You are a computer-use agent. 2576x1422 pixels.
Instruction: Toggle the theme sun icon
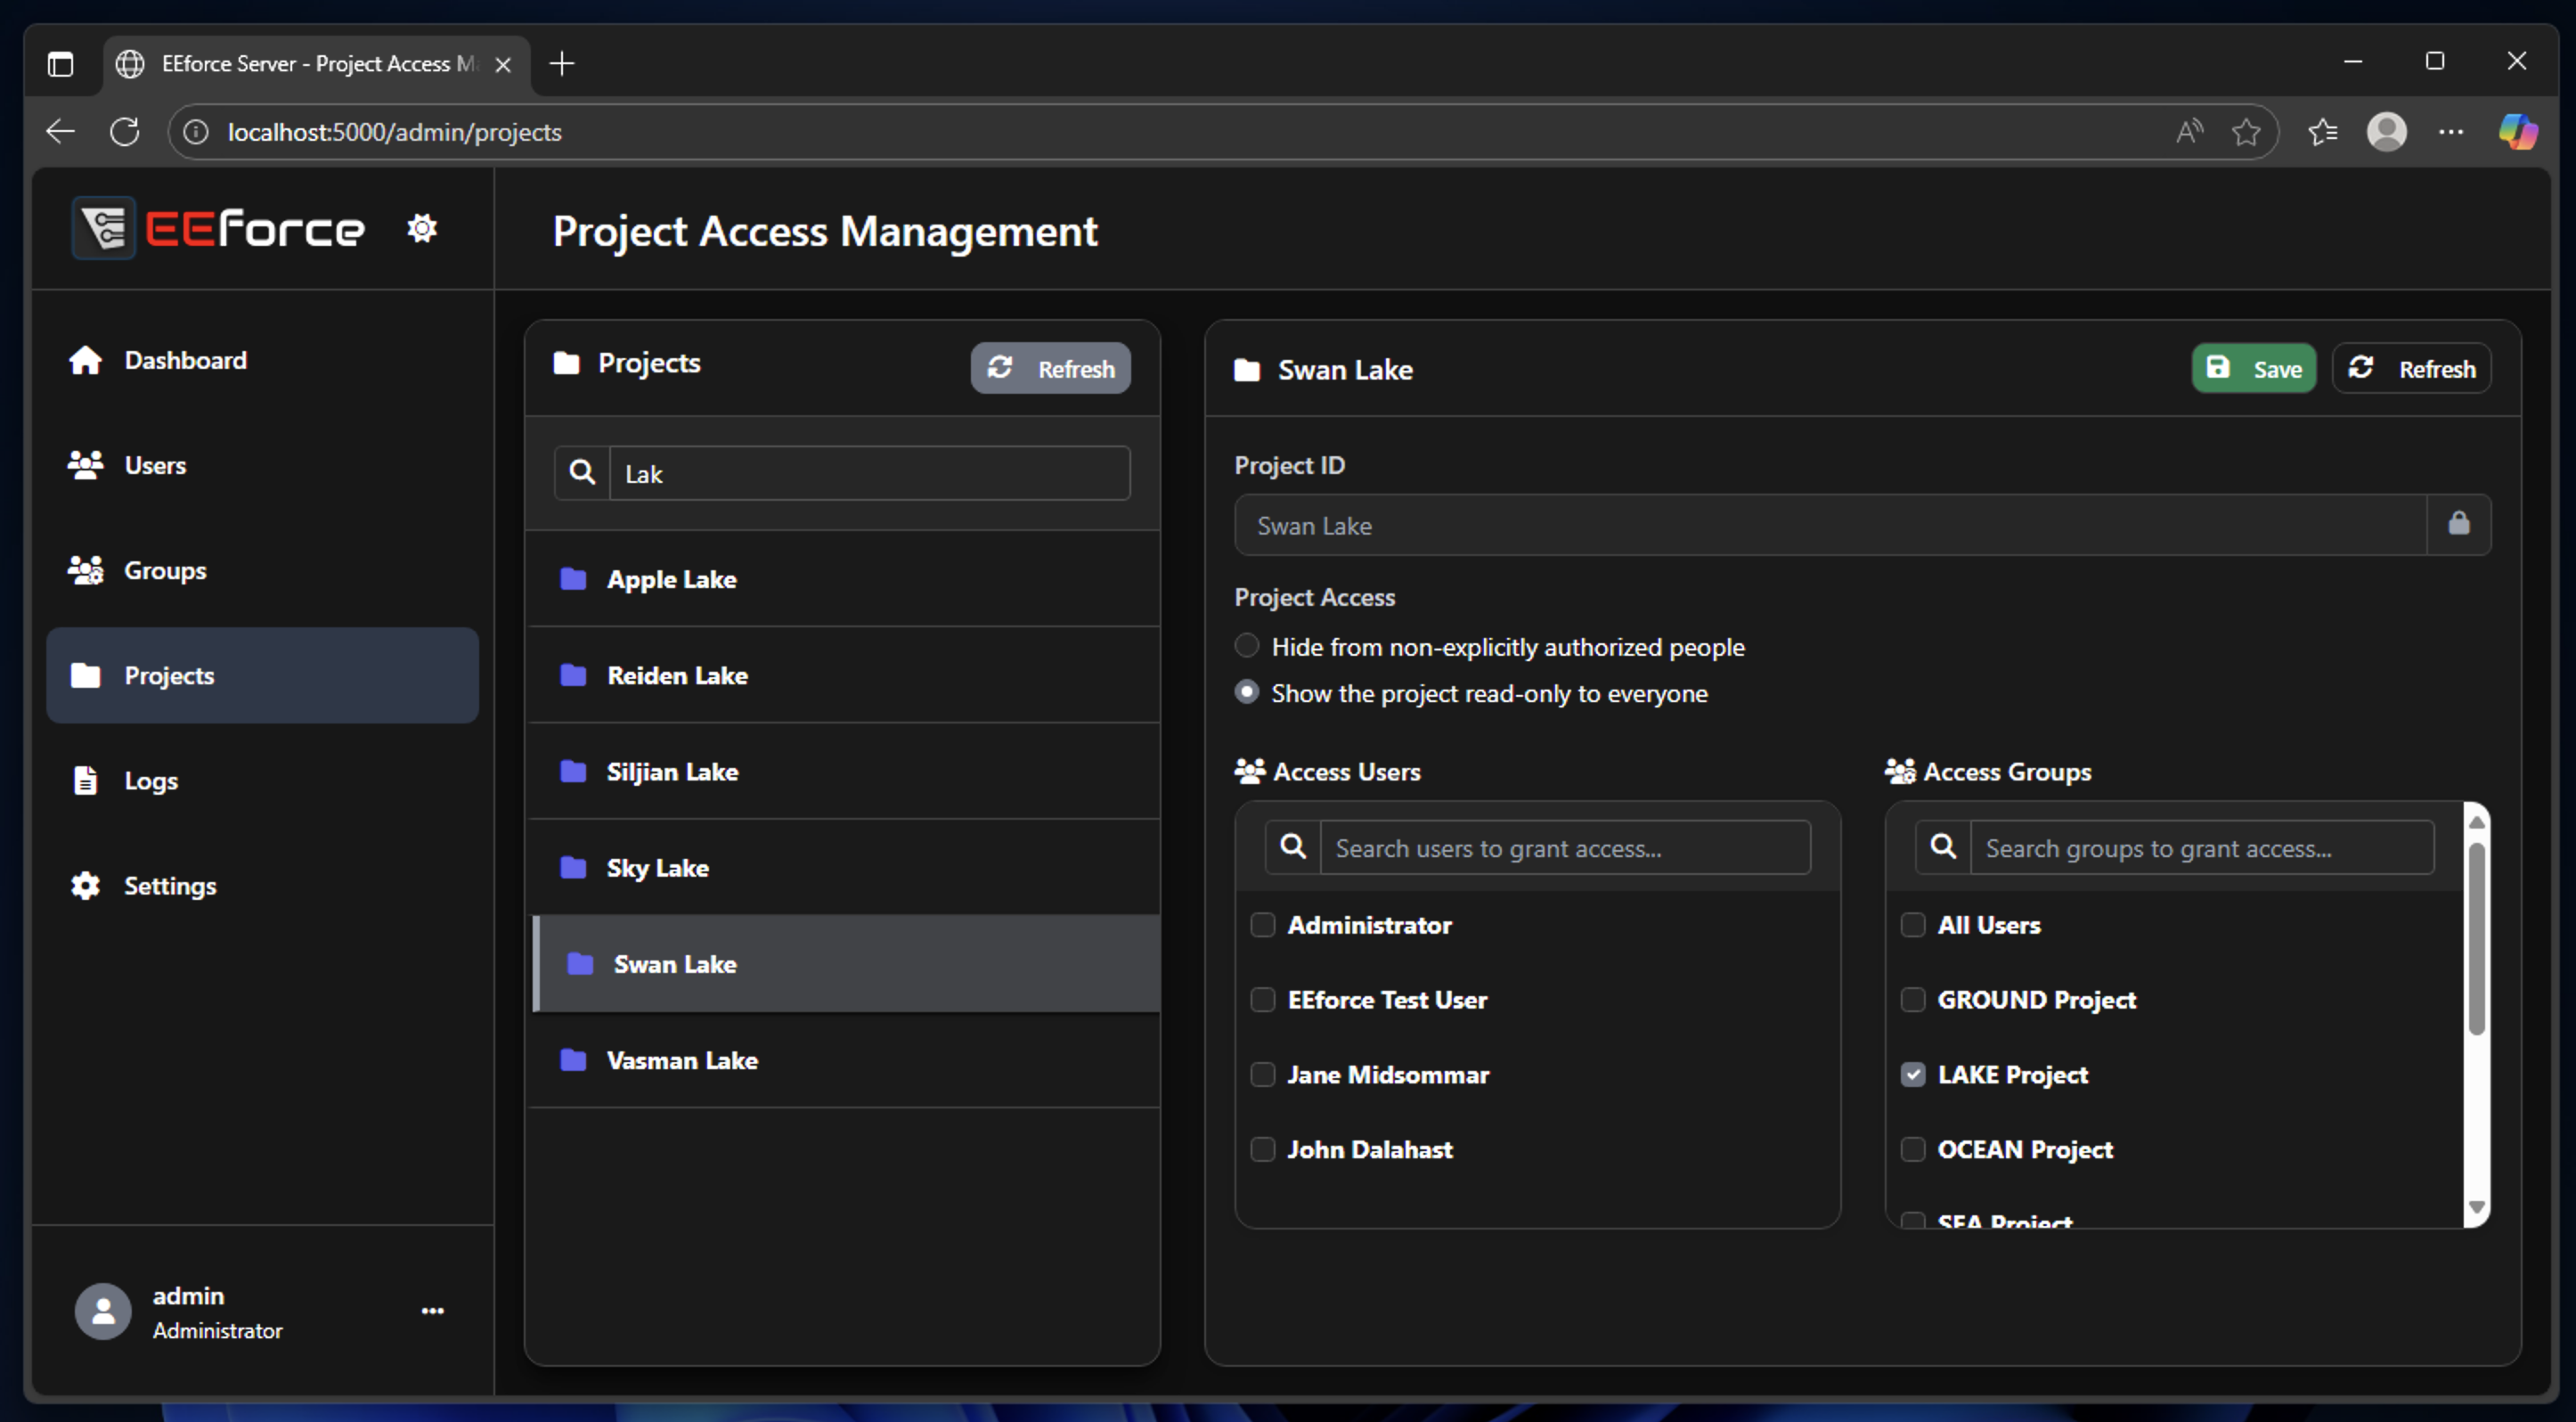(x=422, y=229)
